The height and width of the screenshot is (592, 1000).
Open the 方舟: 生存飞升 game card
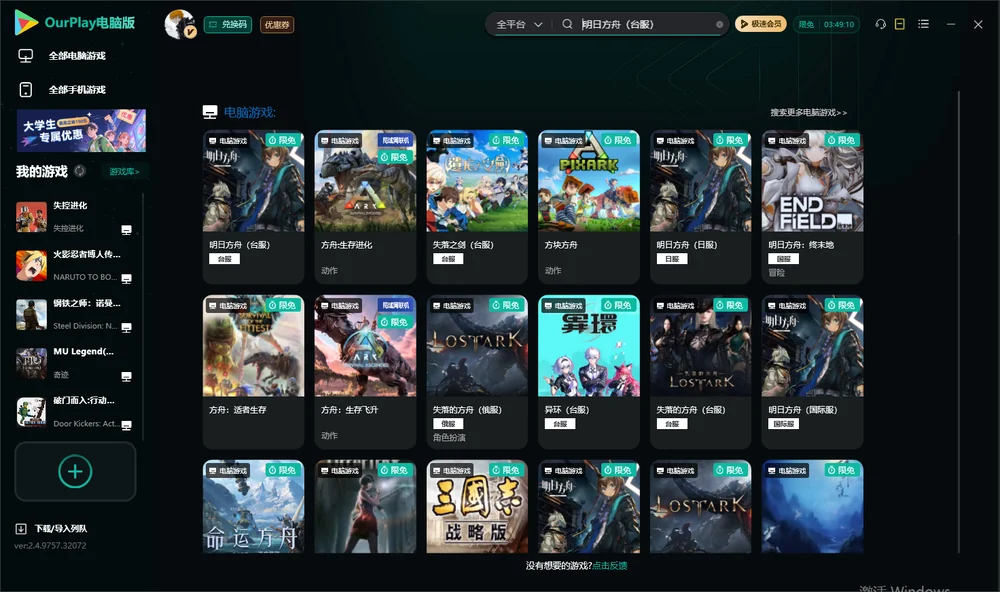[365, 372]
